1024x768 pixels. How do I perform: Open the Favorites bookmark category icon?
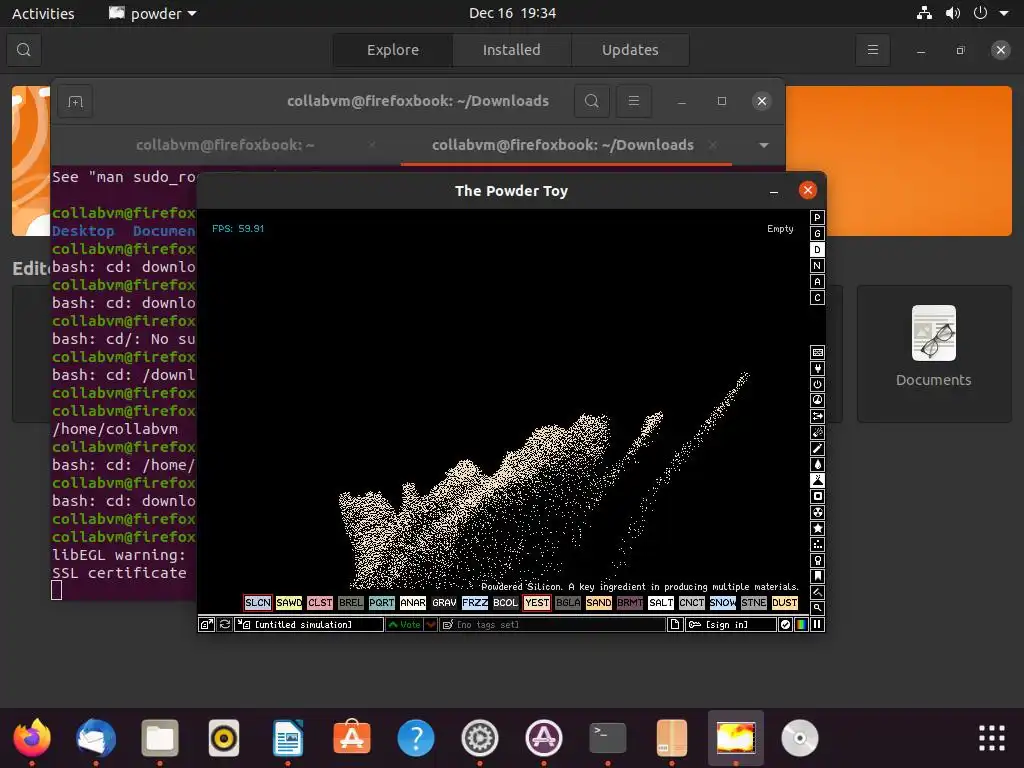point(817,577)
